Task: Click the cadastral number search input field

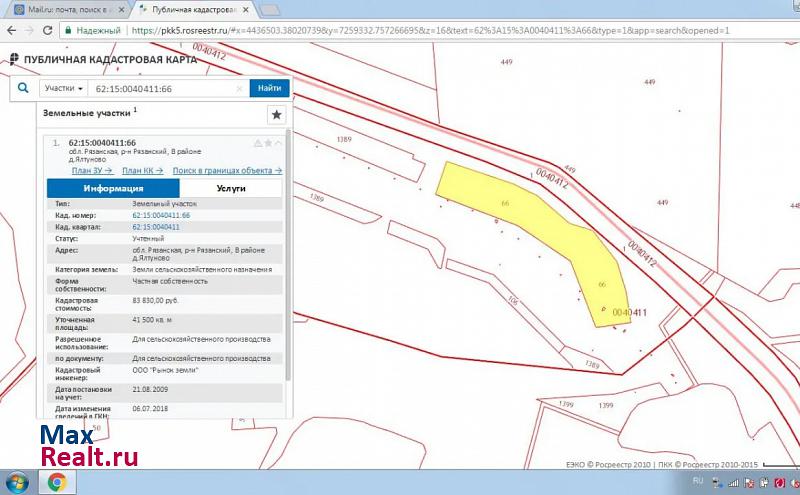Action: click(x=160, y=89)
